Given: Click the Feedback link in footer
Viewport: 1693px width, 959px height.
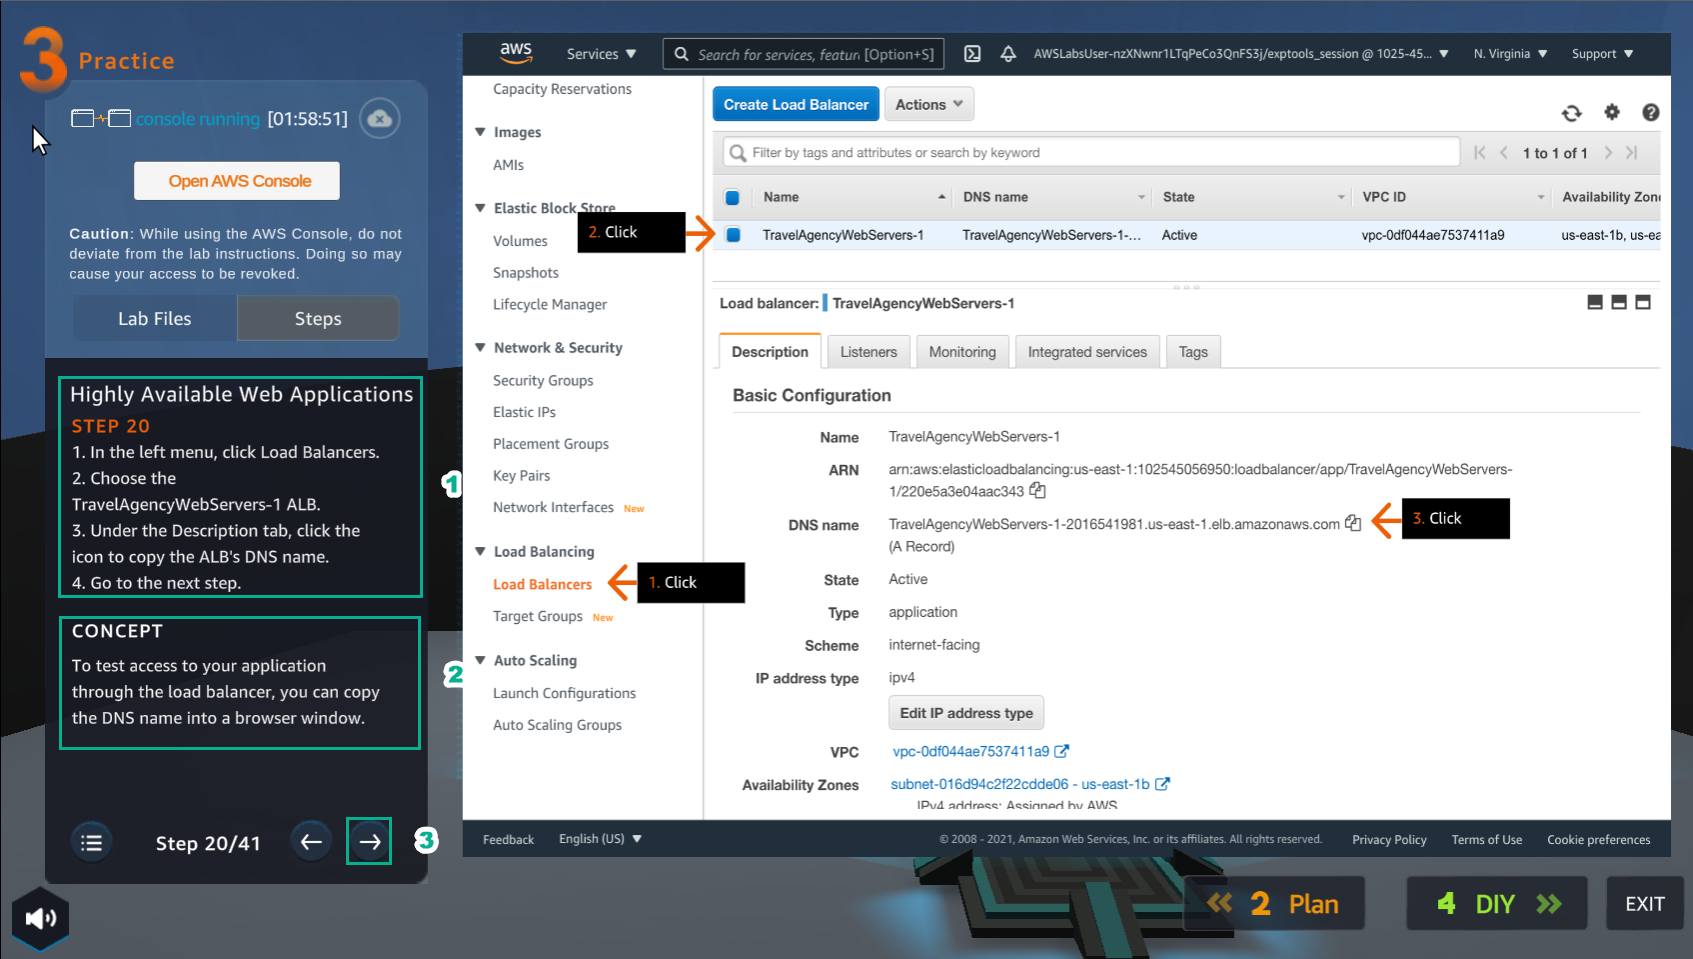Looking at the screenshot, I should 508,839.
